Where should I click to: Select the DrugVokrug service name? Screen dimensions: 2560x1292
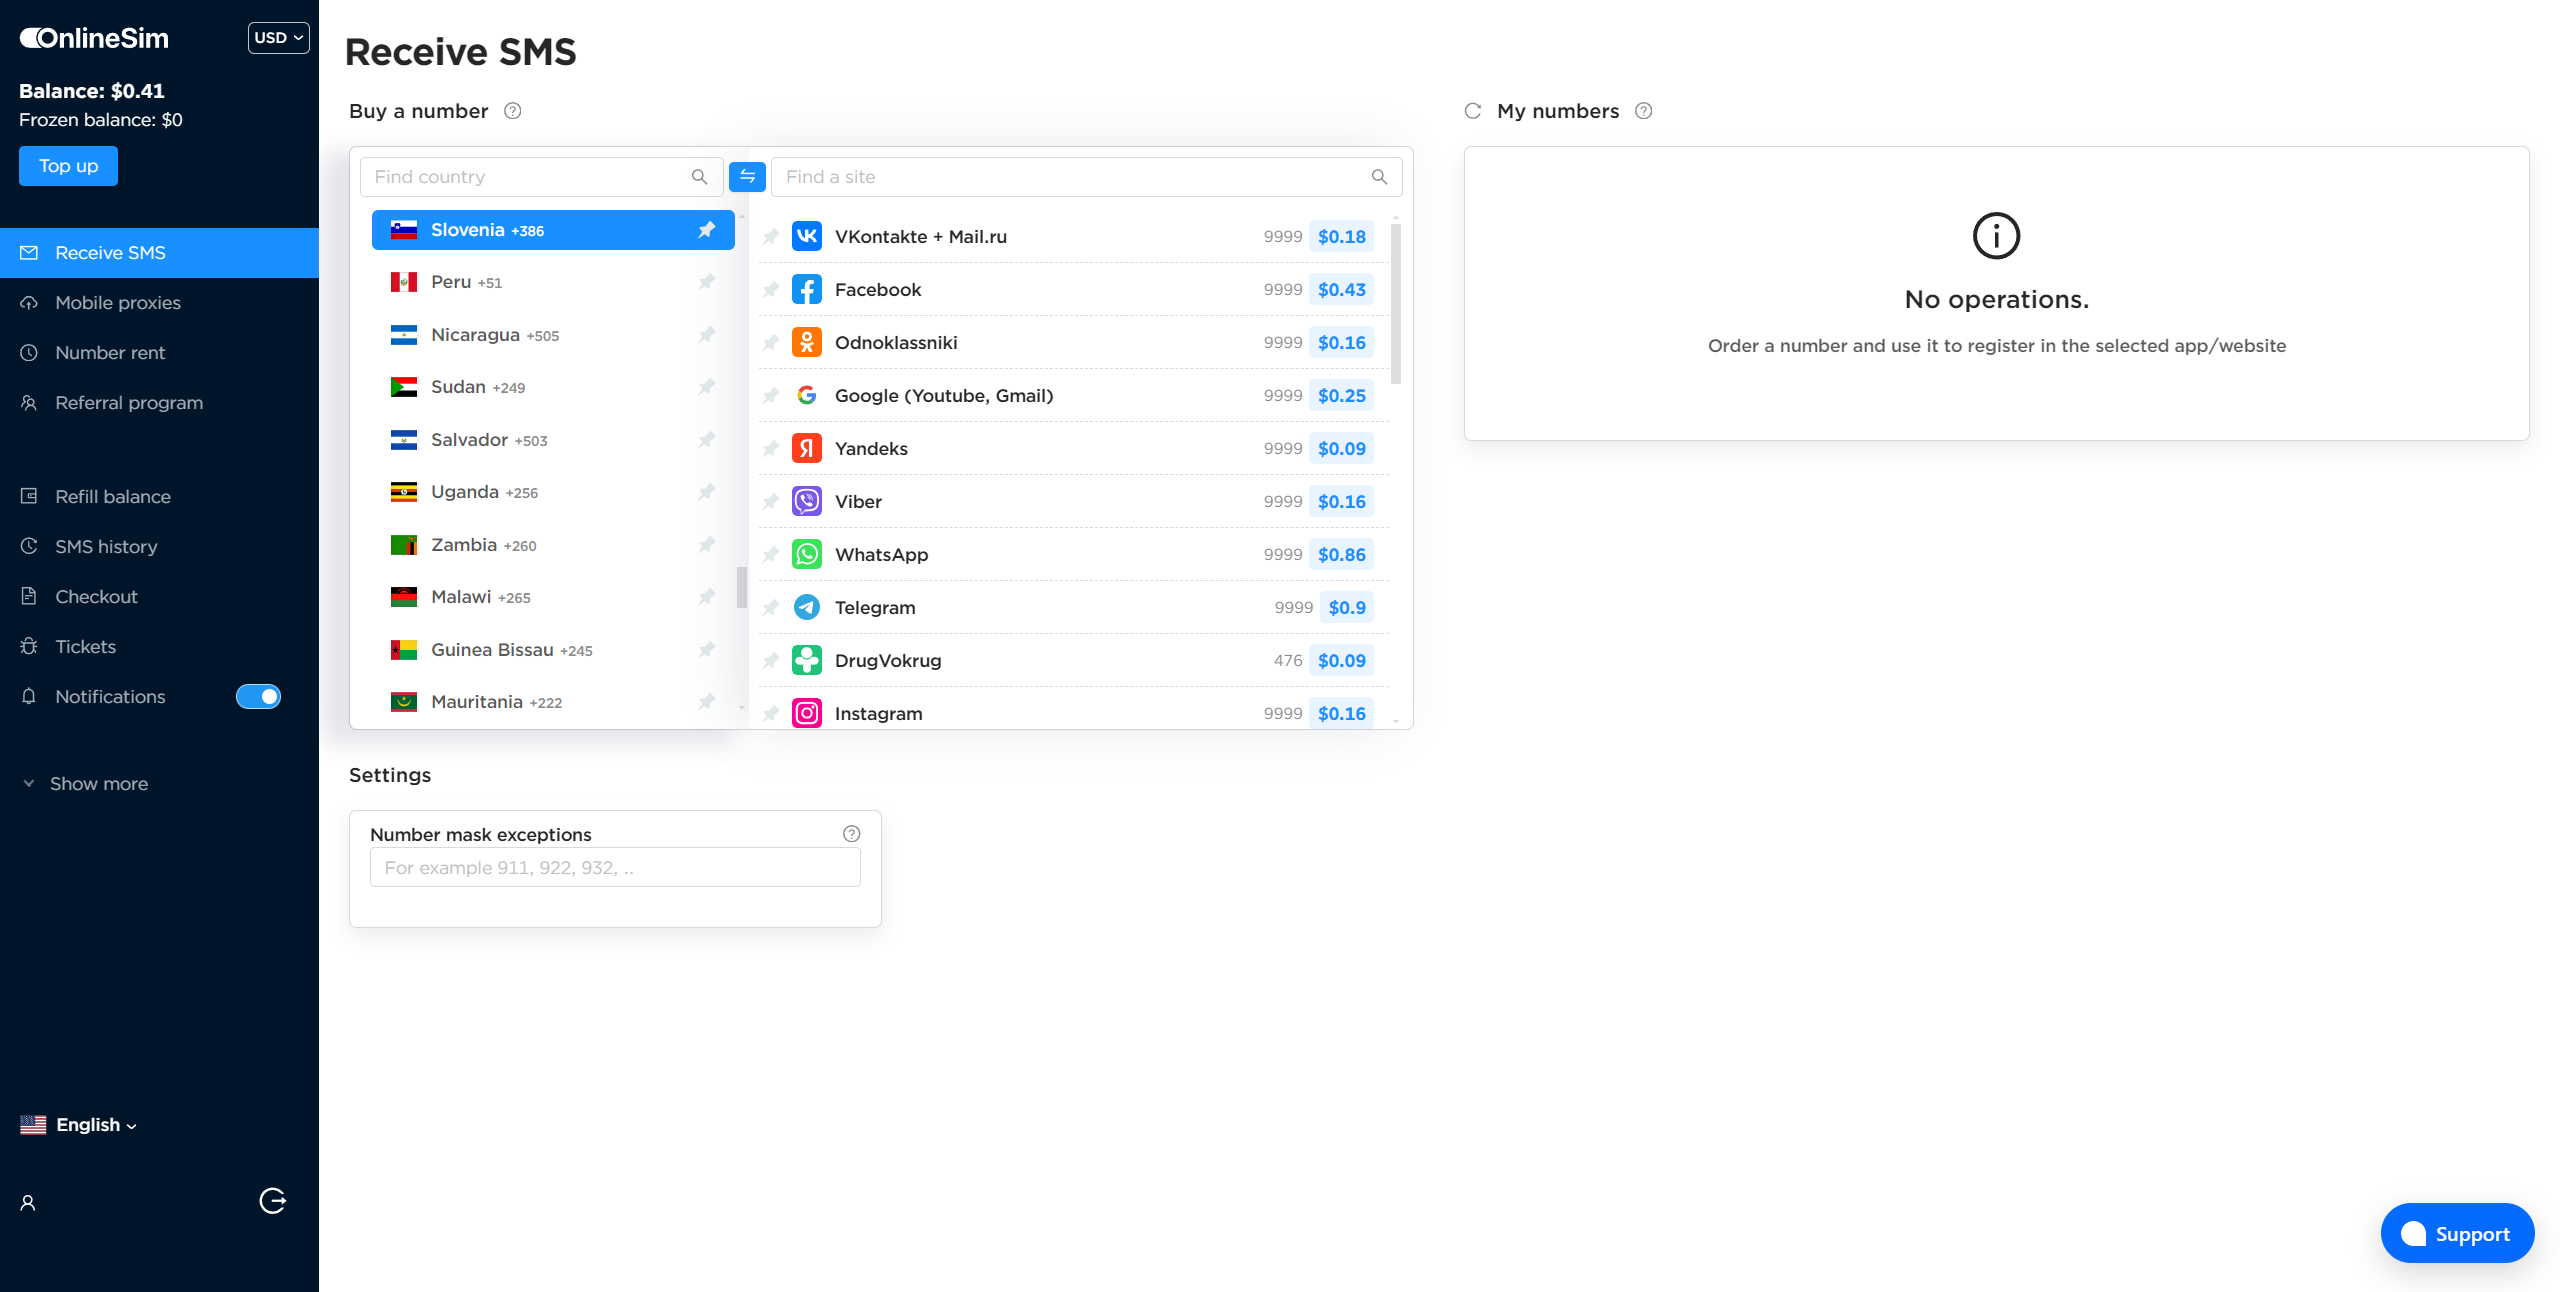click(x=888, y=661)
